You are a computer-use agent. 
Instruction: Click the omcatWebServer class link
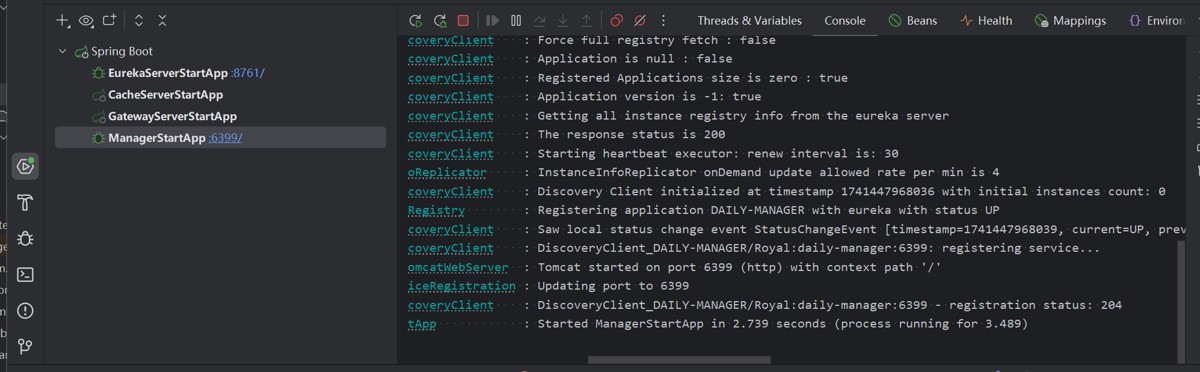[458, 267]
